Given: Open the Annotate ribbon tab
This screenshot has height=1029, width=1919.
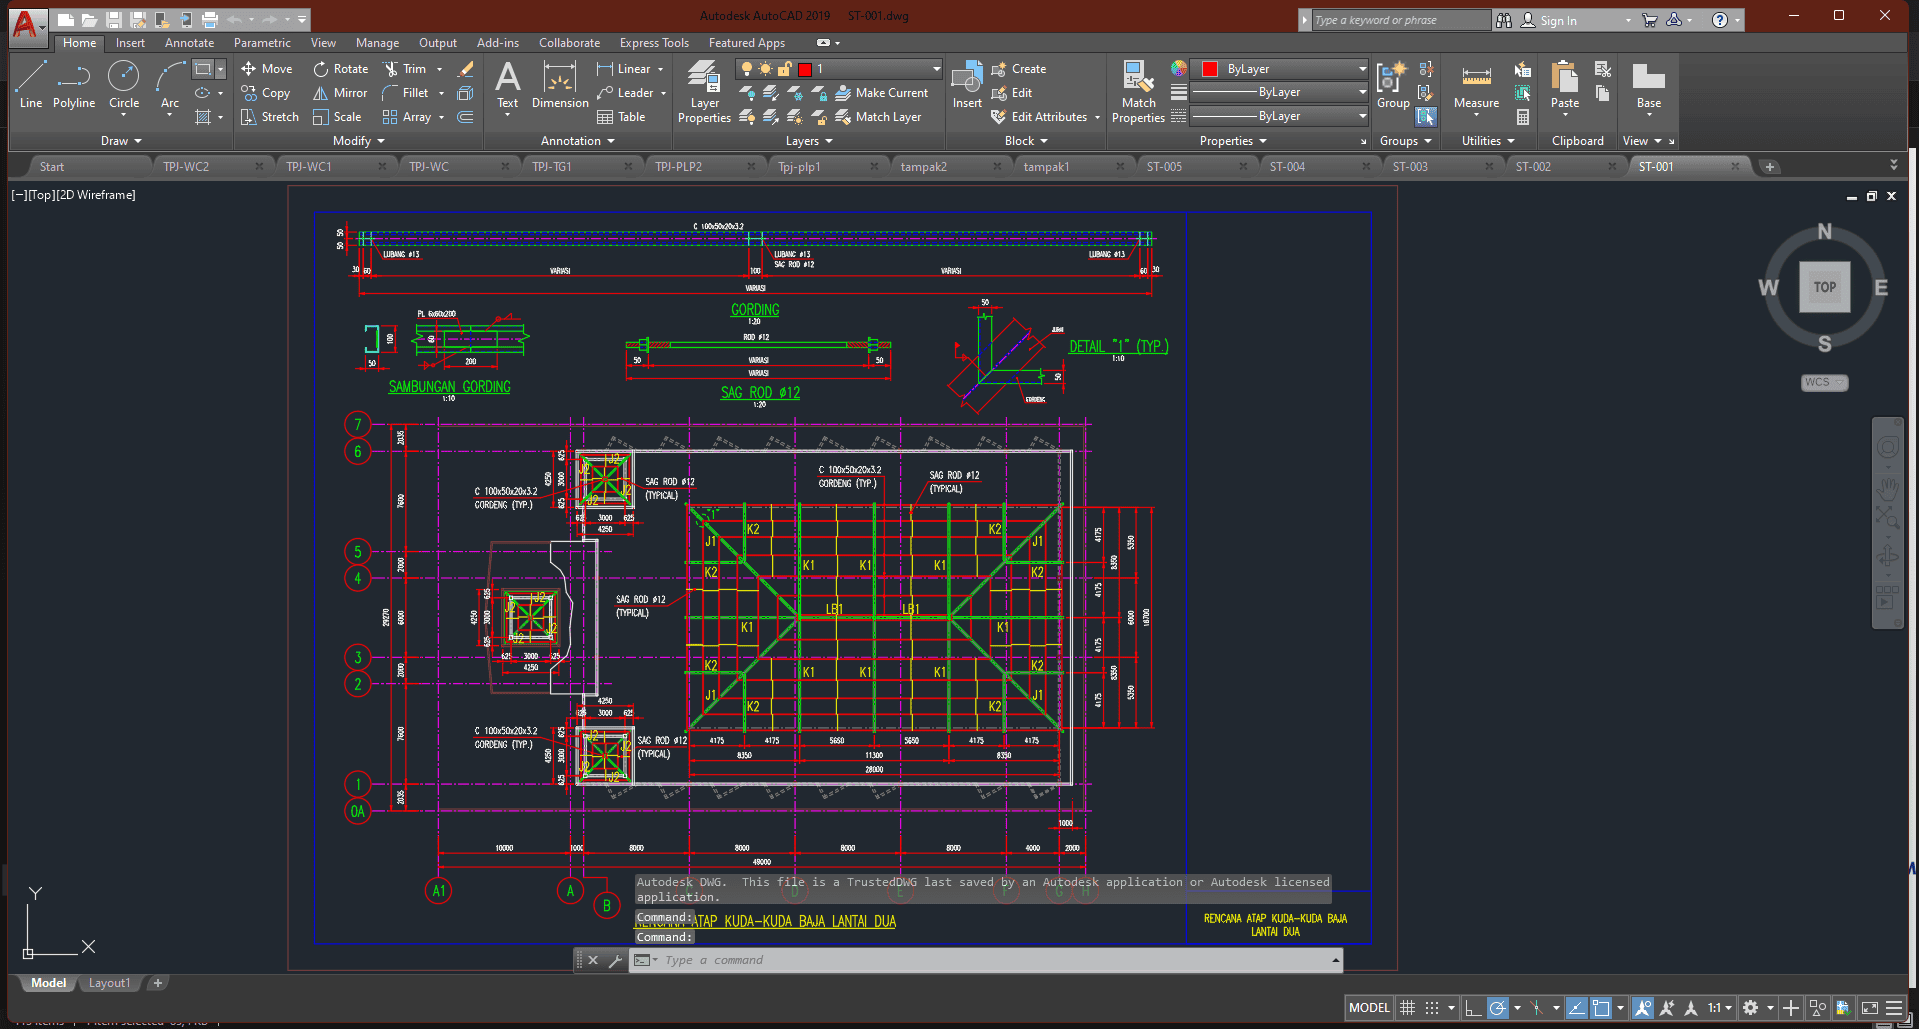Looking at the screenshot, I should pos(189,43).
